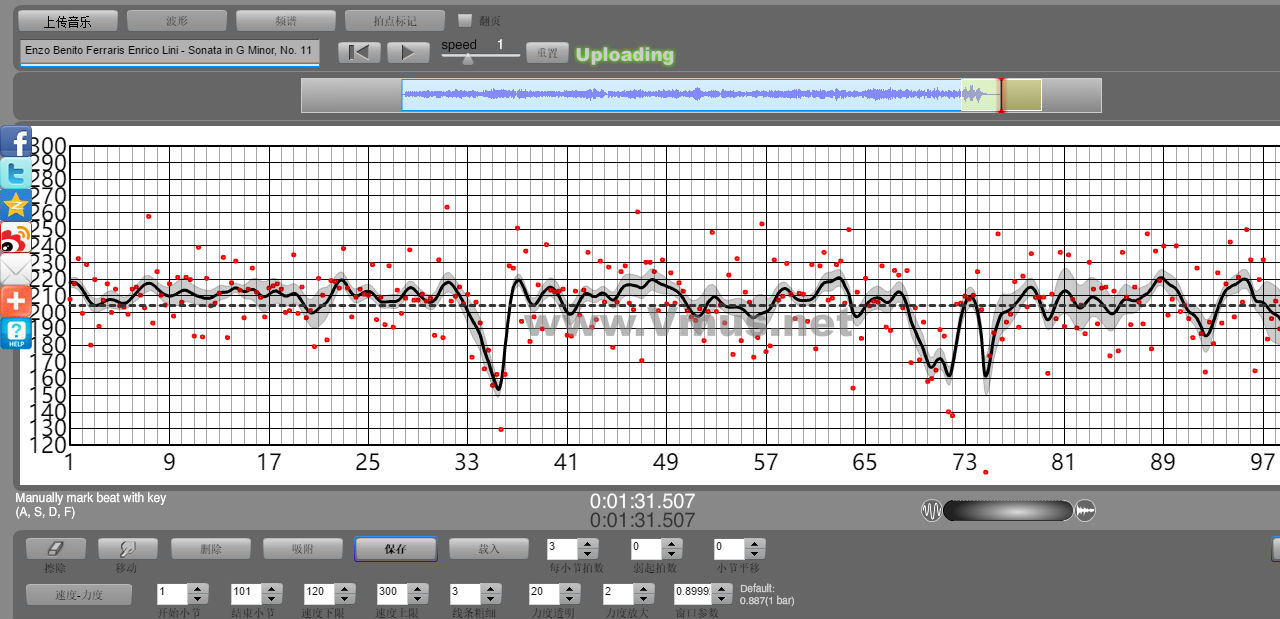Select the move (移动) tool
Viewport: 1280px width, 619px height.
pos(127,549)
